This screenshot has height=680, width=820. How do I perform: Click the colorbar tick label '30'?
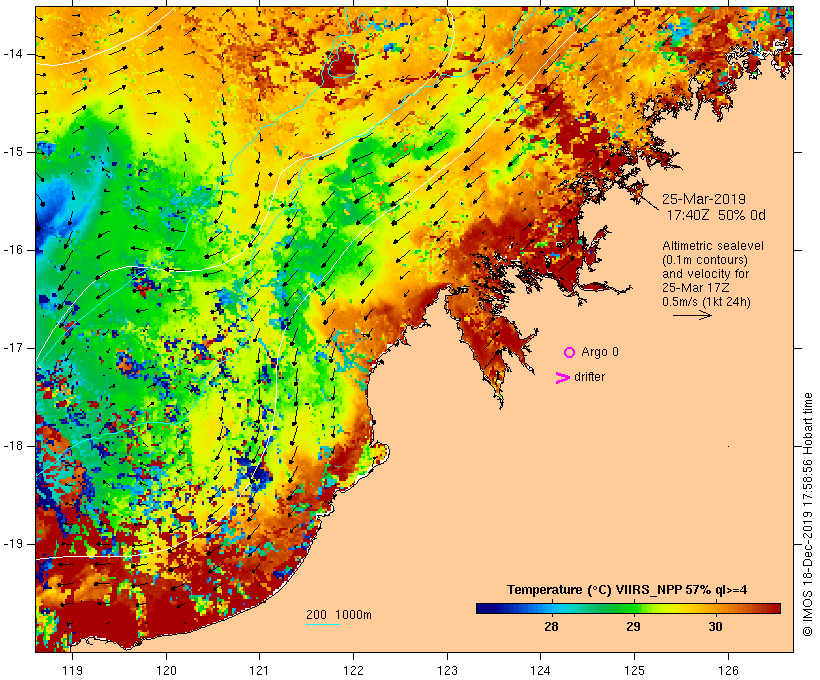click(x=715, y=627)
